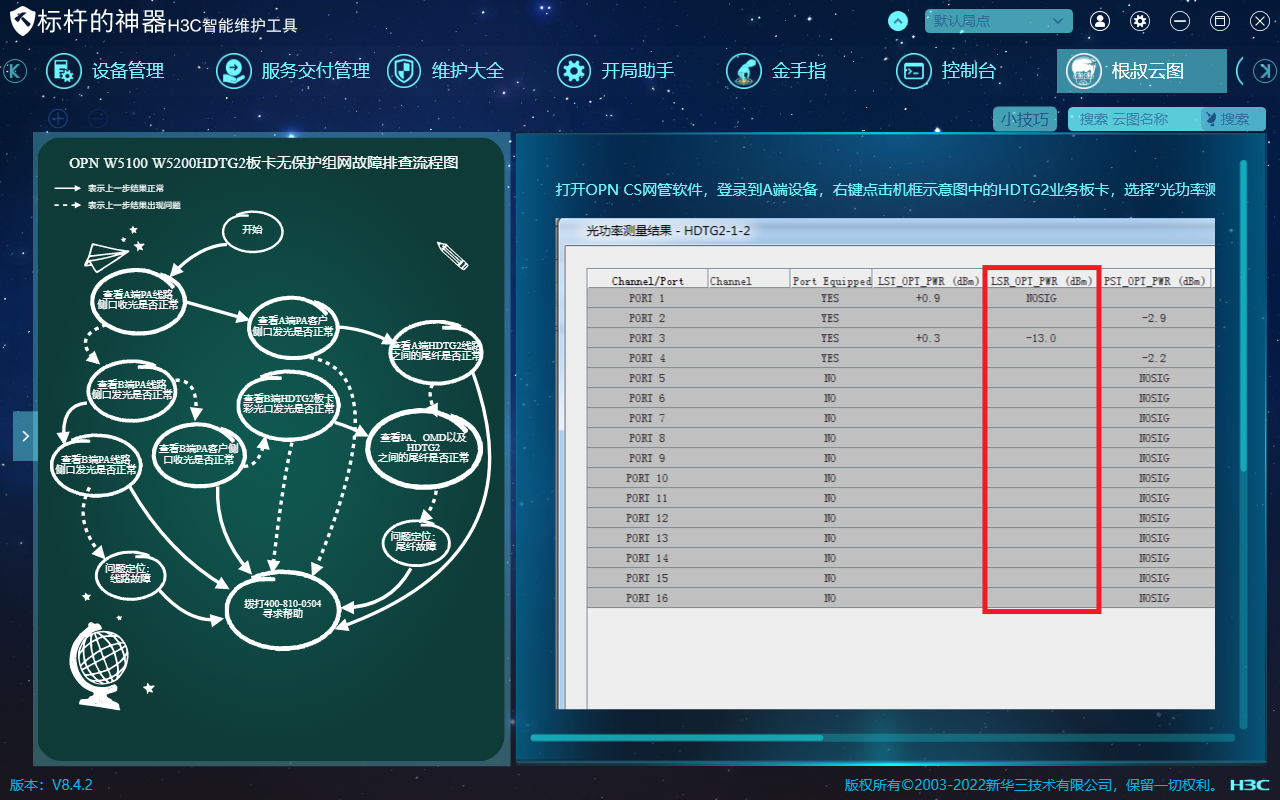Image resolution: width=1280 pixels, height=800 pixels.
Task: Click the zoom out minus icon
Action: (x=98, y=118)
